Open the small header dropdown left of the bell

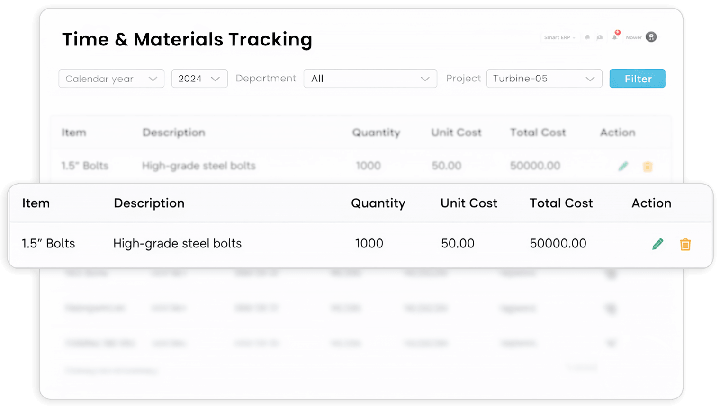coord(559,37)
